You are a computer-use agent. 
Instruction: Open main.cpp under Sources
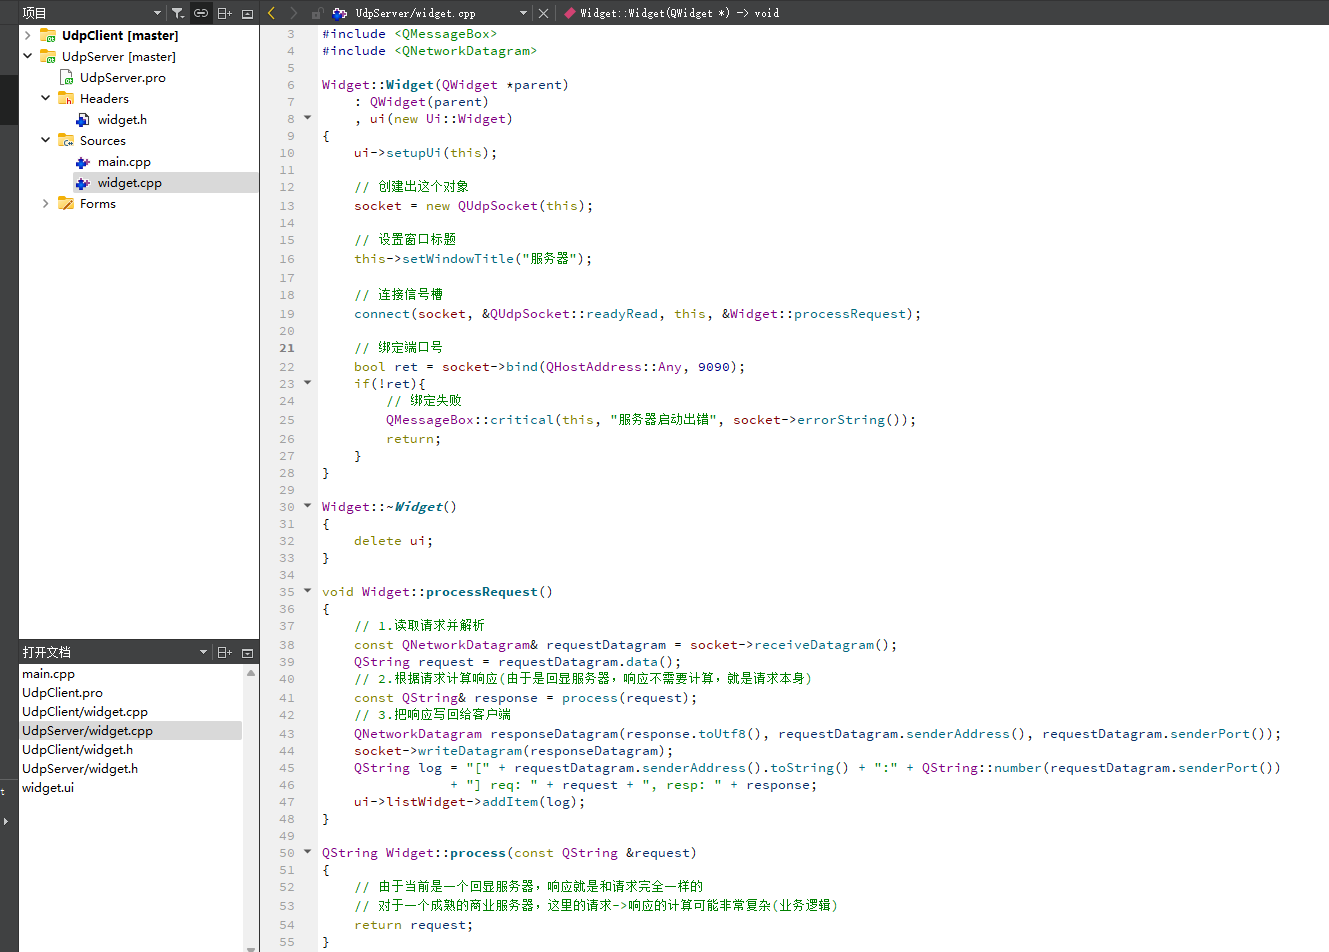coord(124,162)
